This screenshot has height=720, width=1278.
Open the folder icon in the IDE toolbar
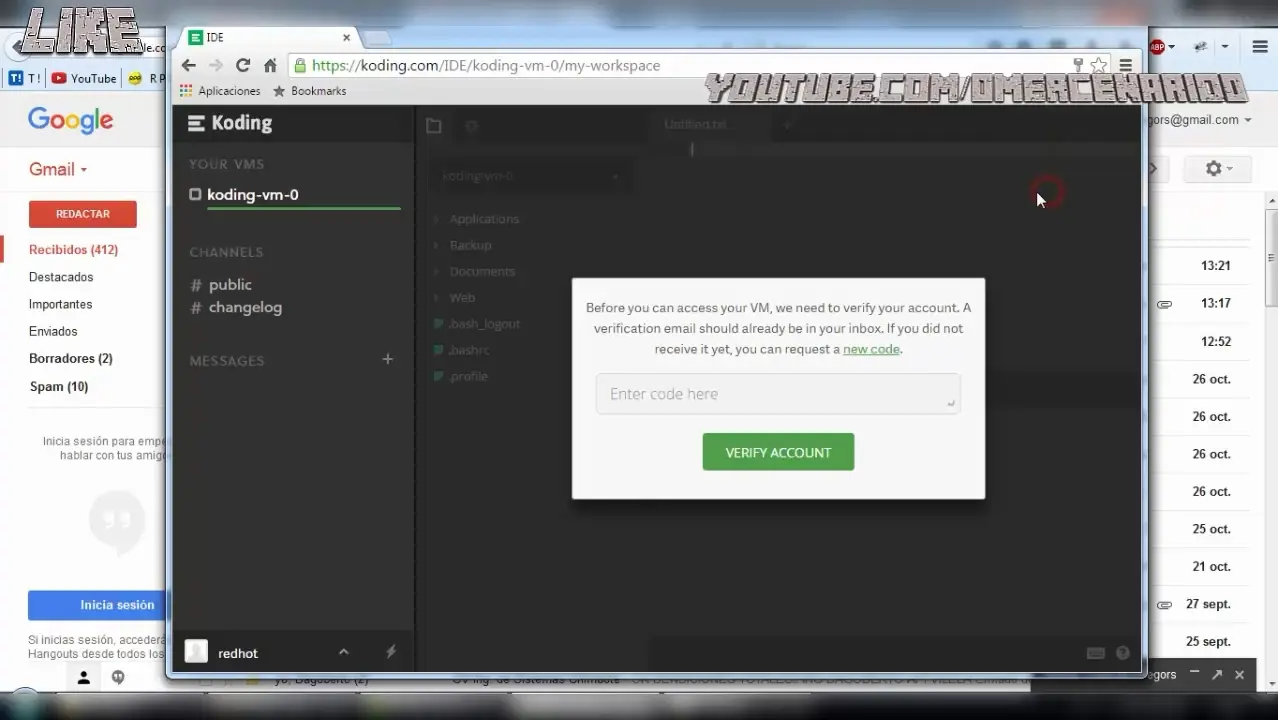(x=433, y=126)
